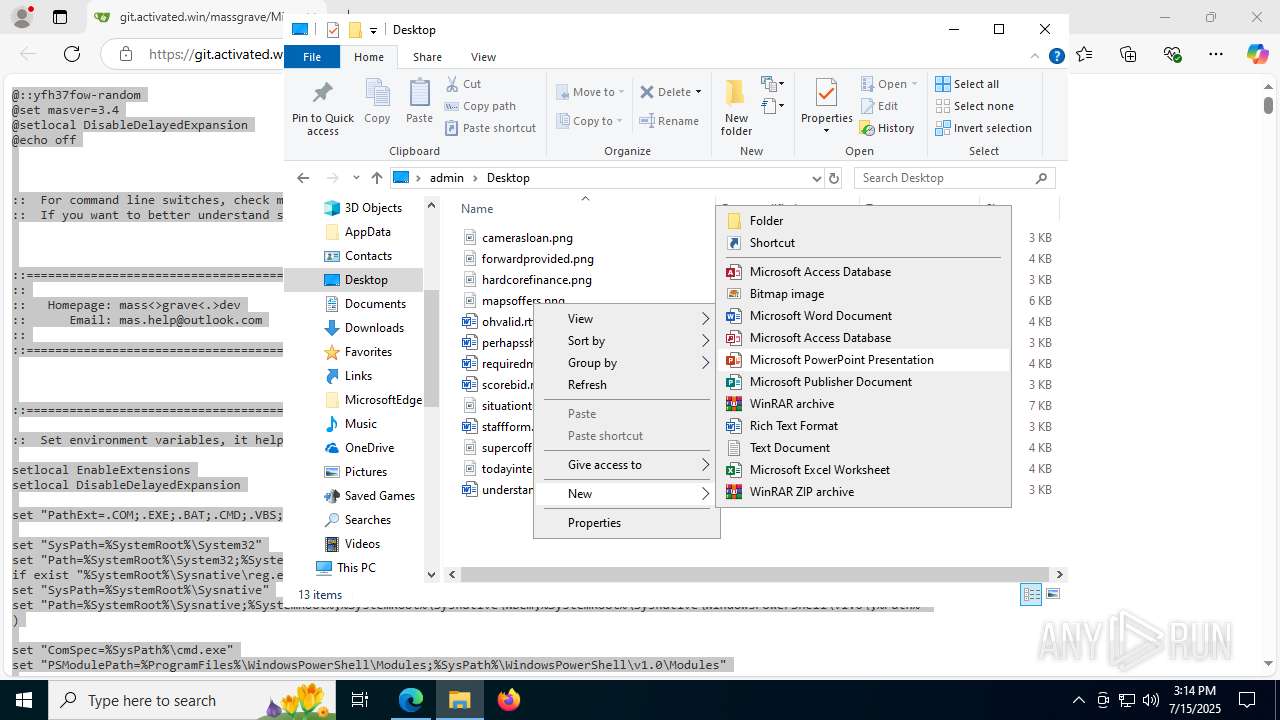Click Give access to in context menu
The width and height of the screenshot is (1280, 720).
click(626, 465)
